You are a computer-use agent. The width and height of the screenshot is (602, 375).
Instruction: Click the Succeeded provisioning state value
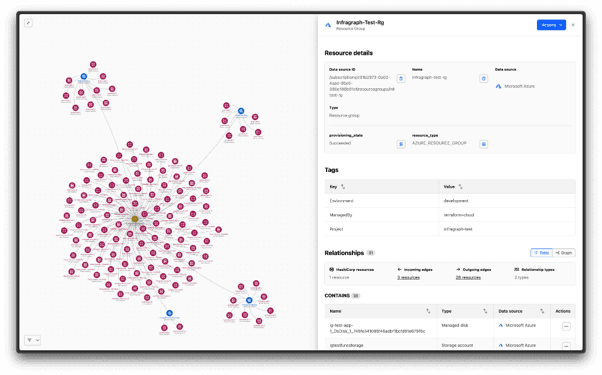pos(340,143)
